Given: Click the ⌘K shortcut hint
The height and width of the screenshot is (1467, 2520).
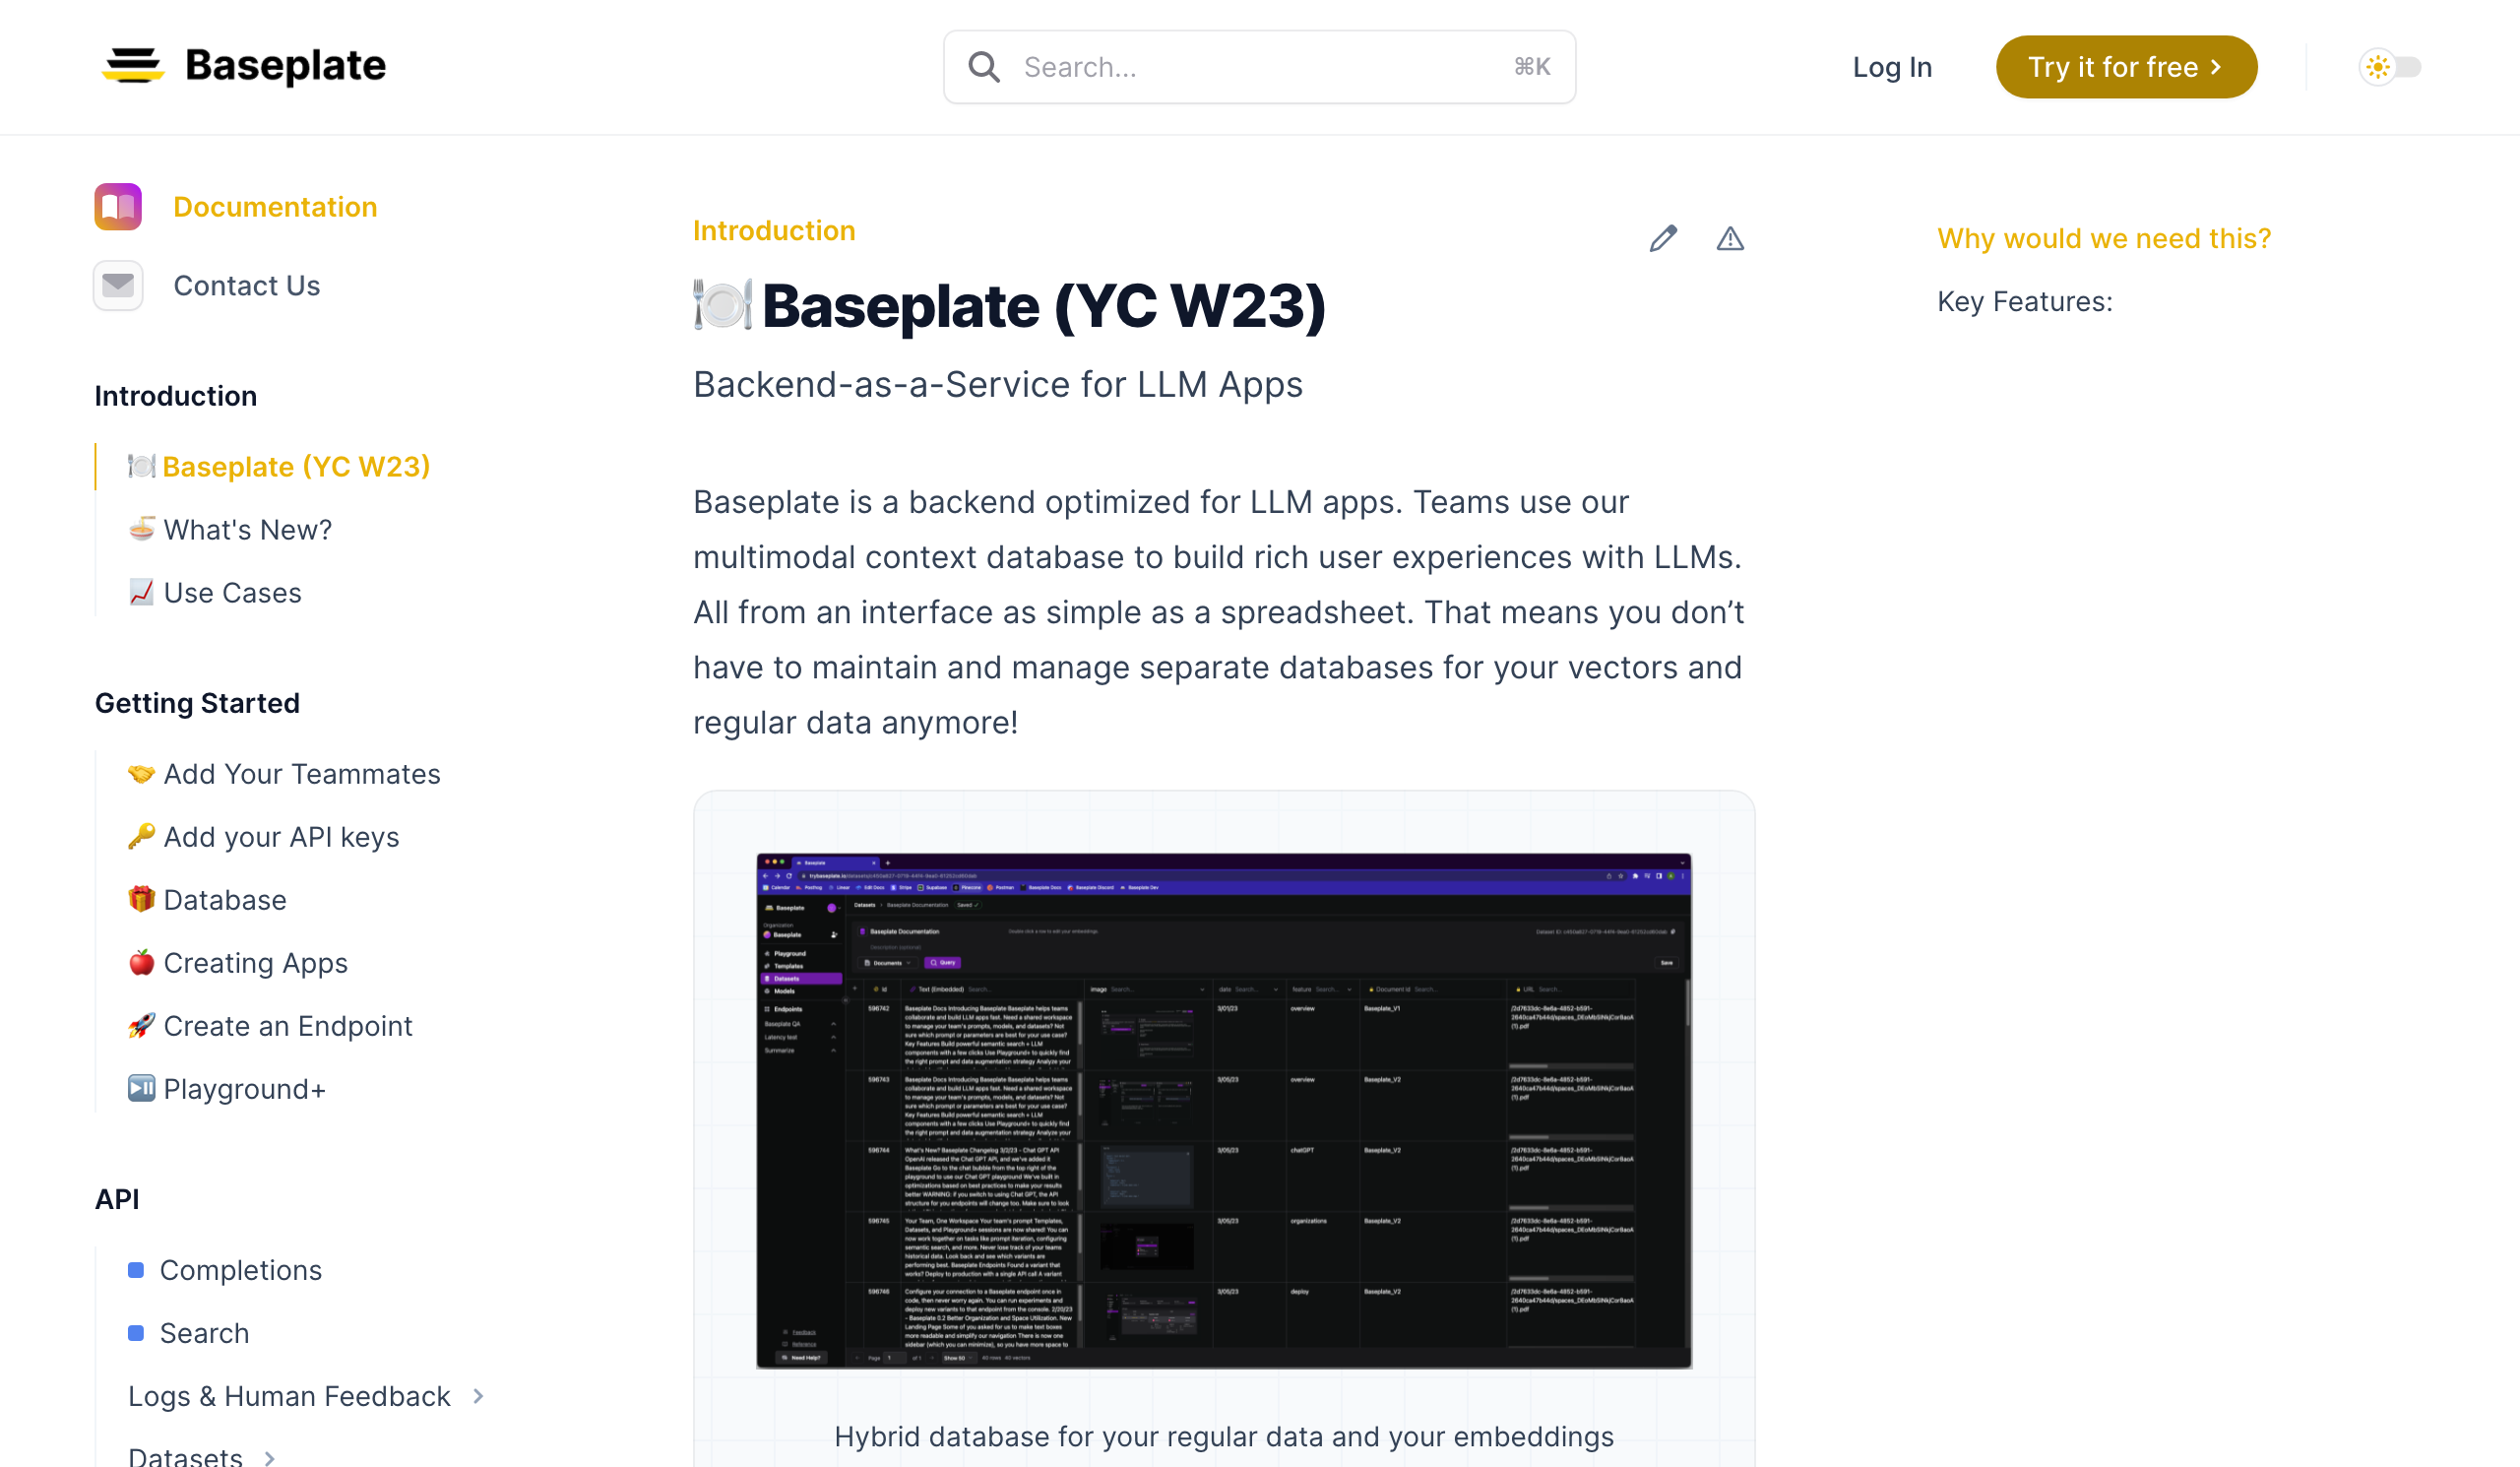Looking at the screenshot, I should point(1531,67).
